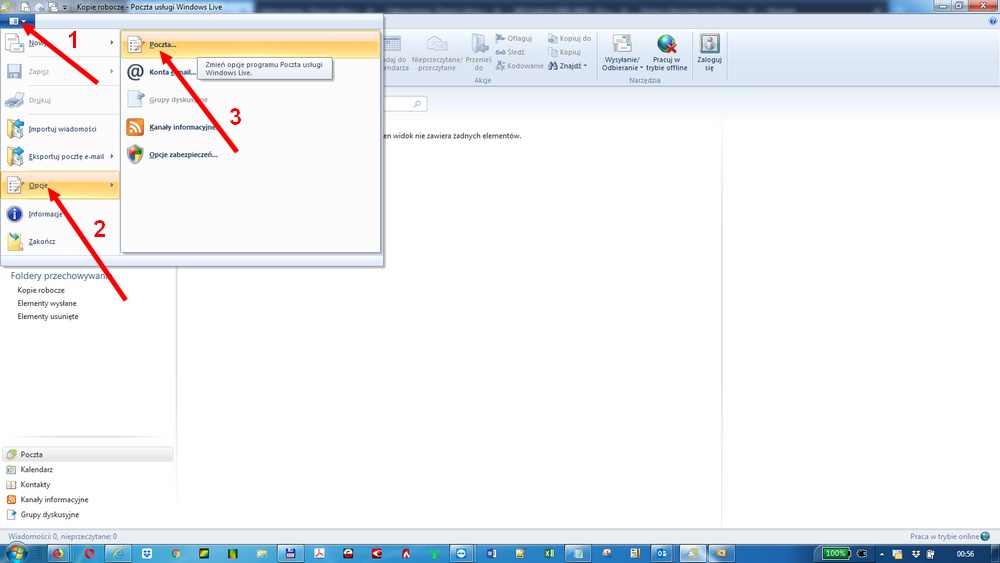This screenshot has width=1000, height=563.
Task: Show hidden system tray icons
Action: 882,554
